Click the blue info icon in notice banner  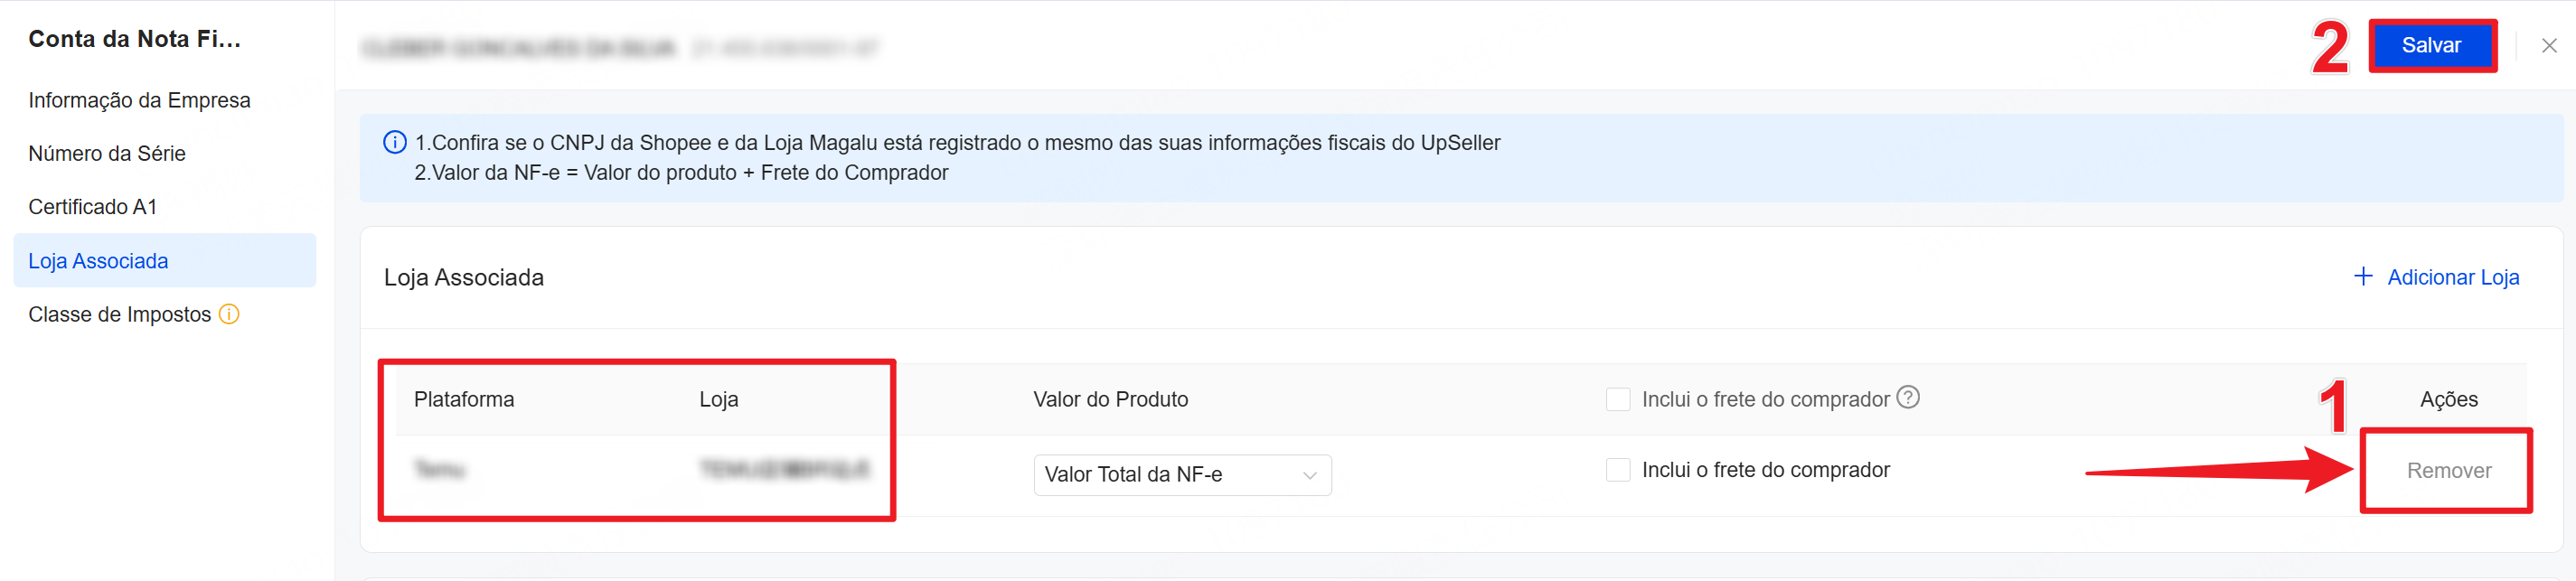[x=395, y=142]
